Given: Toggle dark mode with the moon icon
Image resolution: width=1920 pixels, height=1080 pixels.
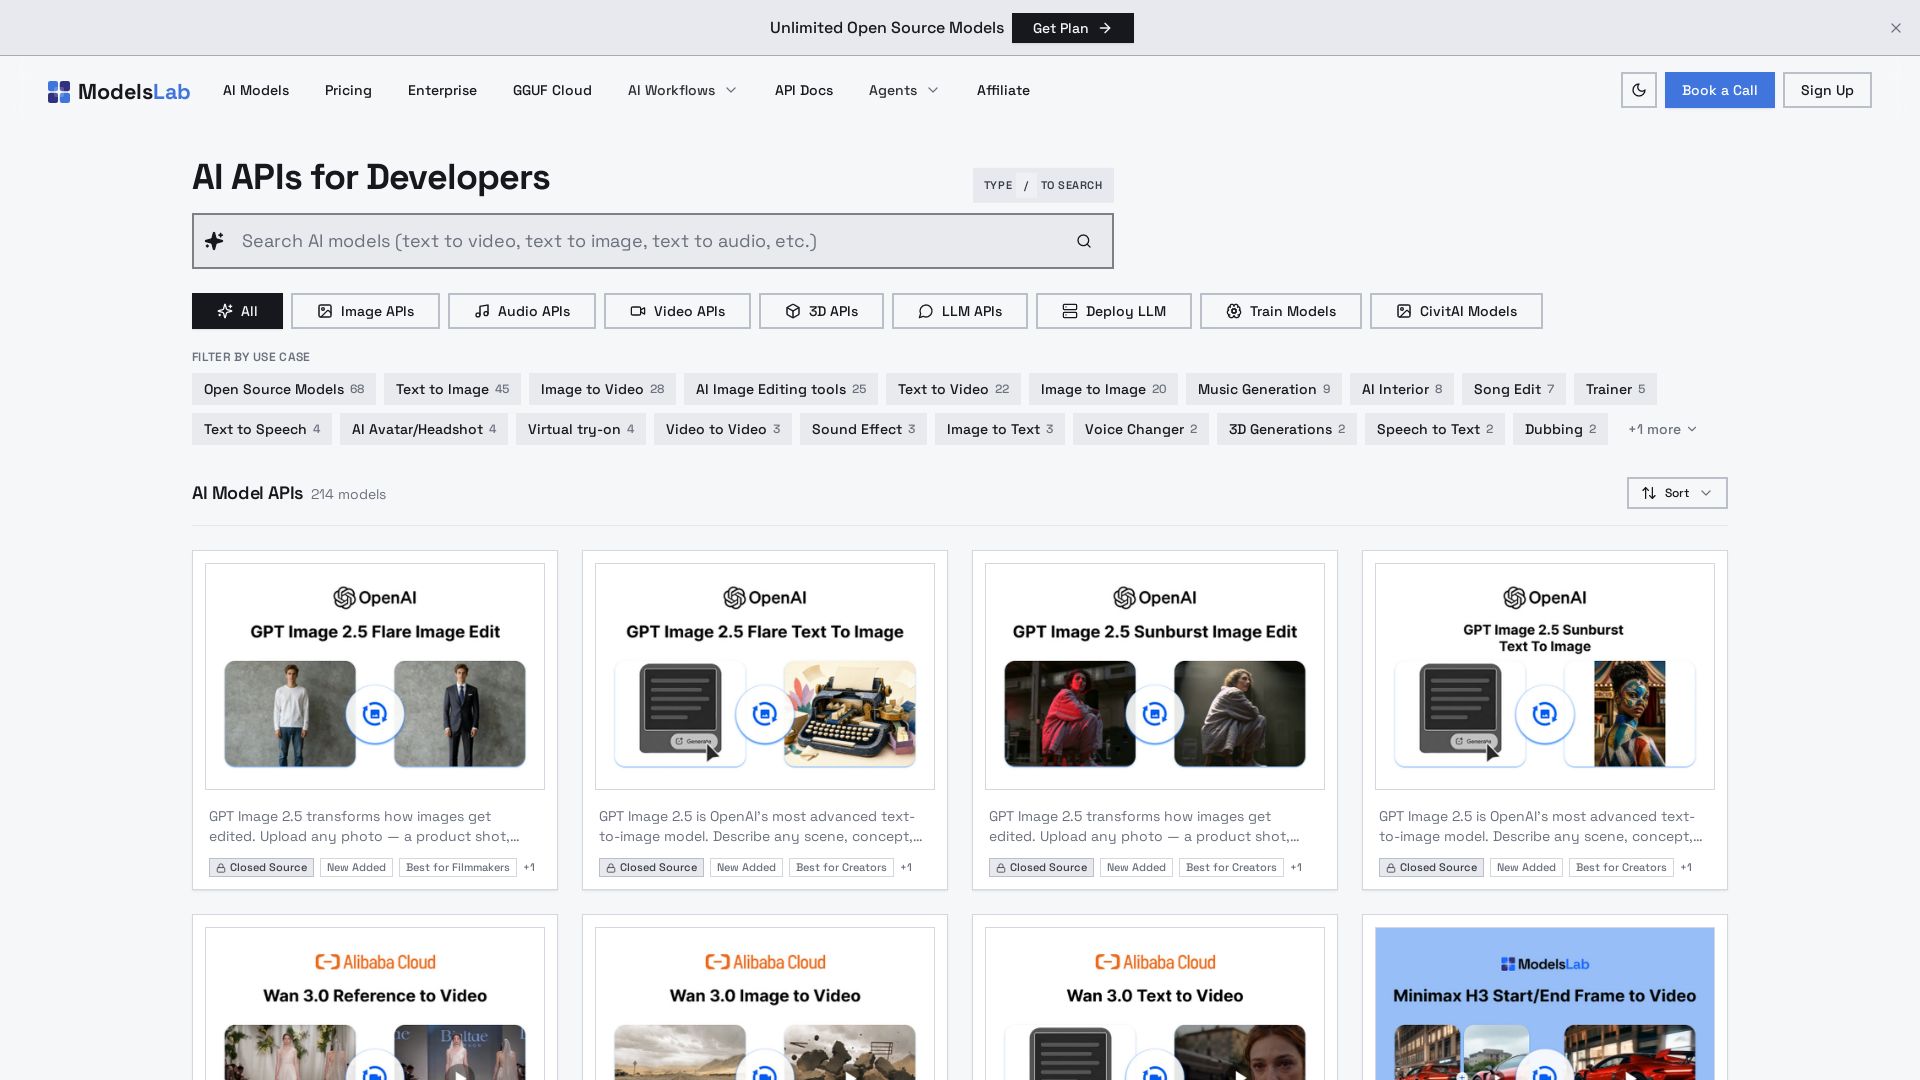Looking at the screenshot, I should pyautogui.click(x=1639, y=90).
